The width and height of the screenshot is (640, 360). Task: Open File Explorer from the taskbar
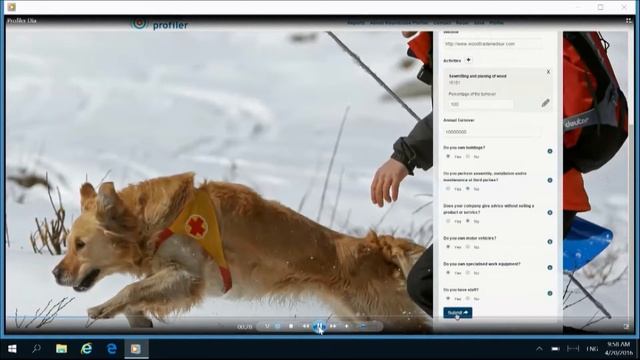[x=62, y=349]
